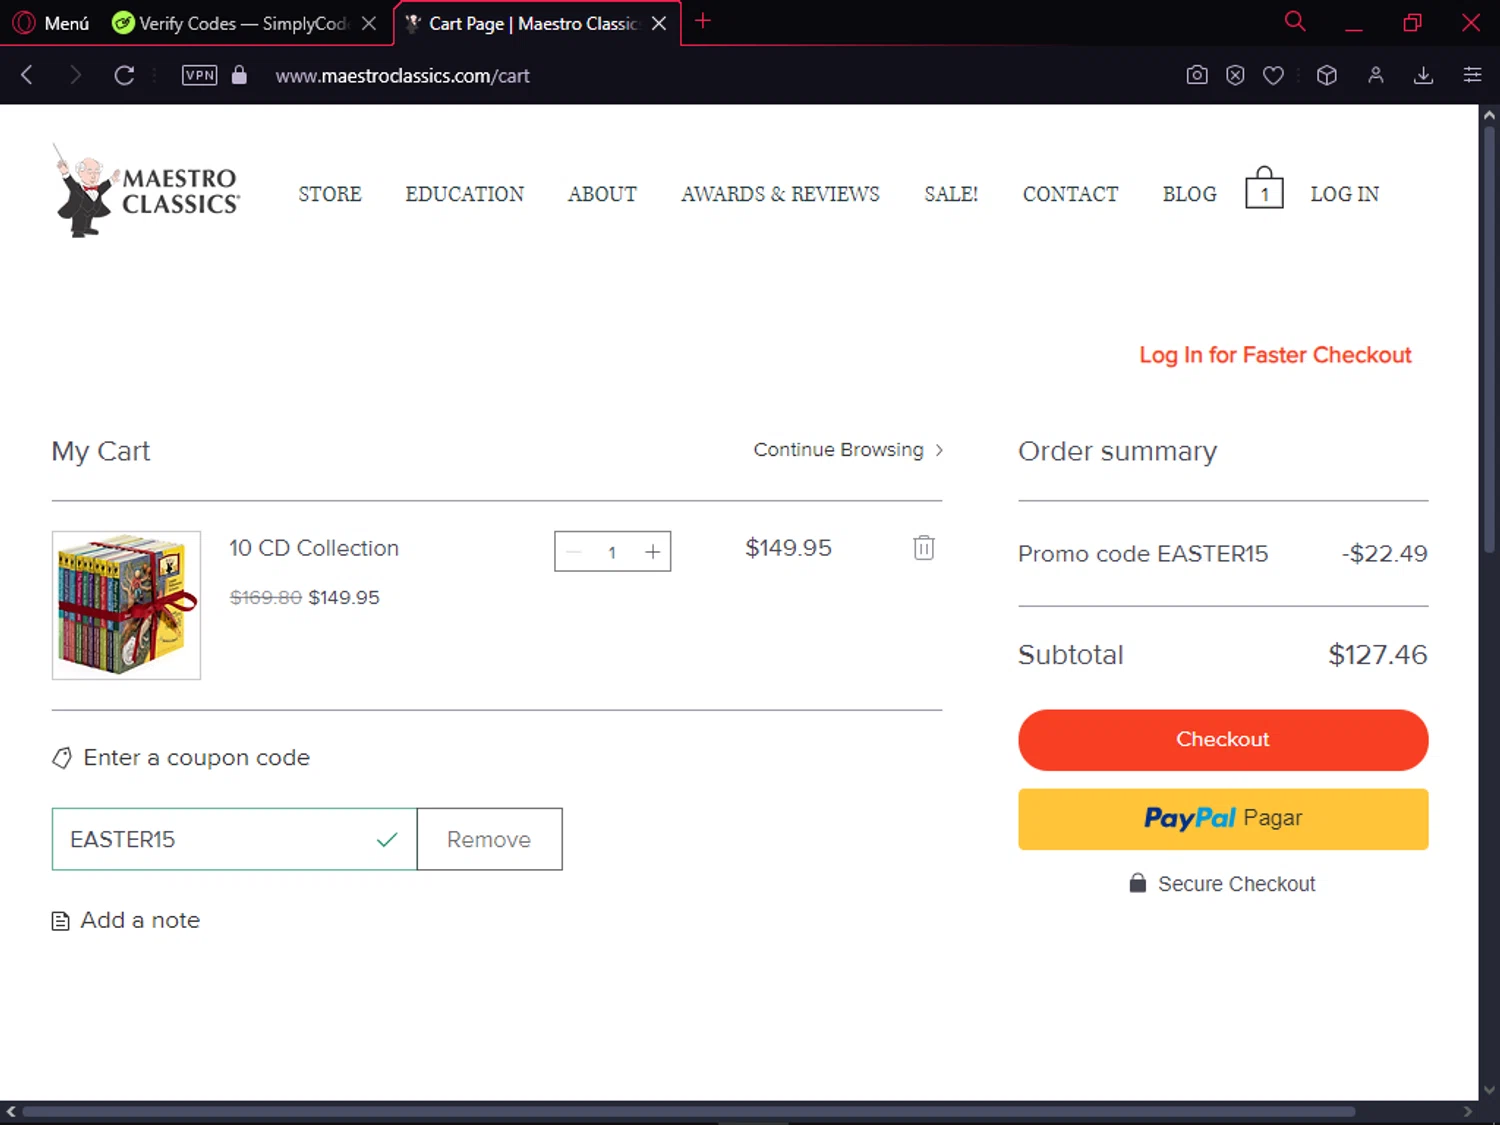Restore the browser window size
The height and width of the screenshot is (1125, 1500).
1412,22
